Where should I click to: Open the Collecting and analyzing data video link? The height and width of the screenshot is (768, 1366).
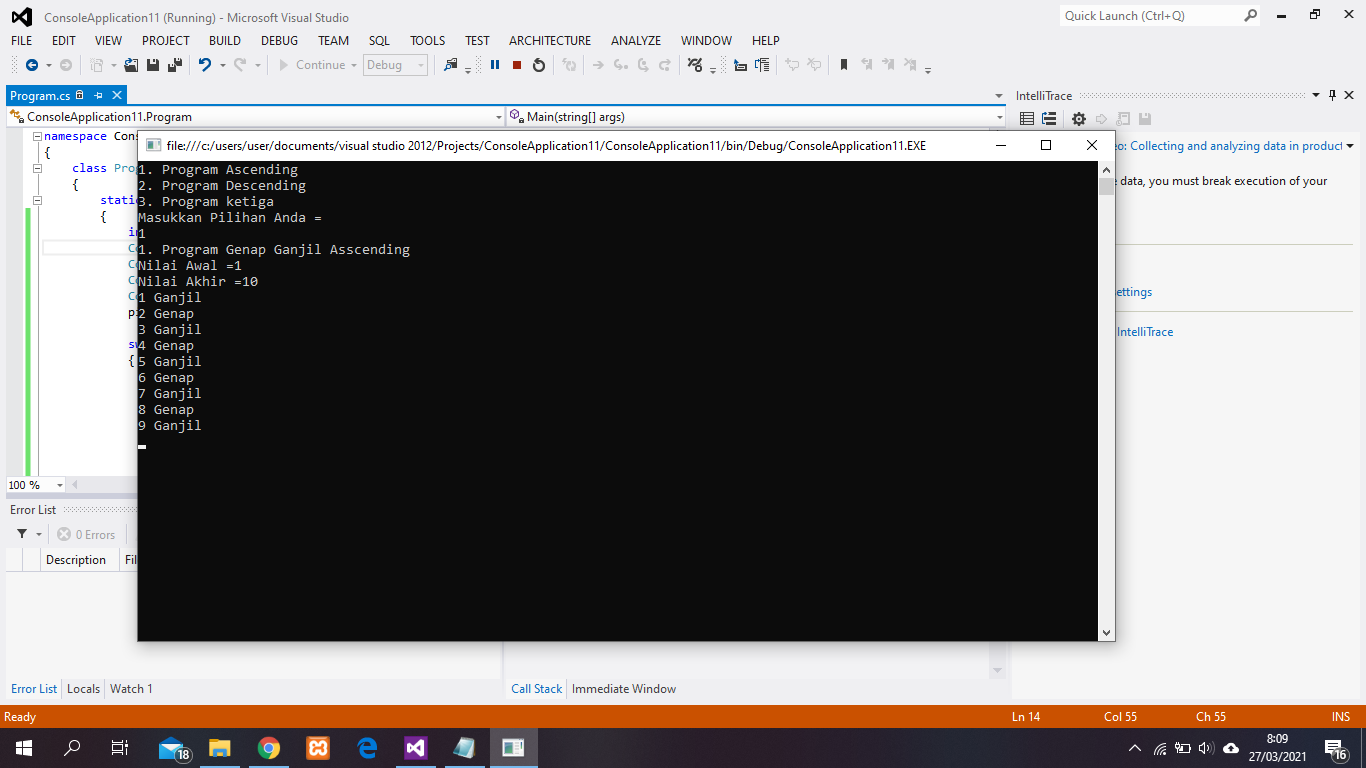[x=1229, y=146]
